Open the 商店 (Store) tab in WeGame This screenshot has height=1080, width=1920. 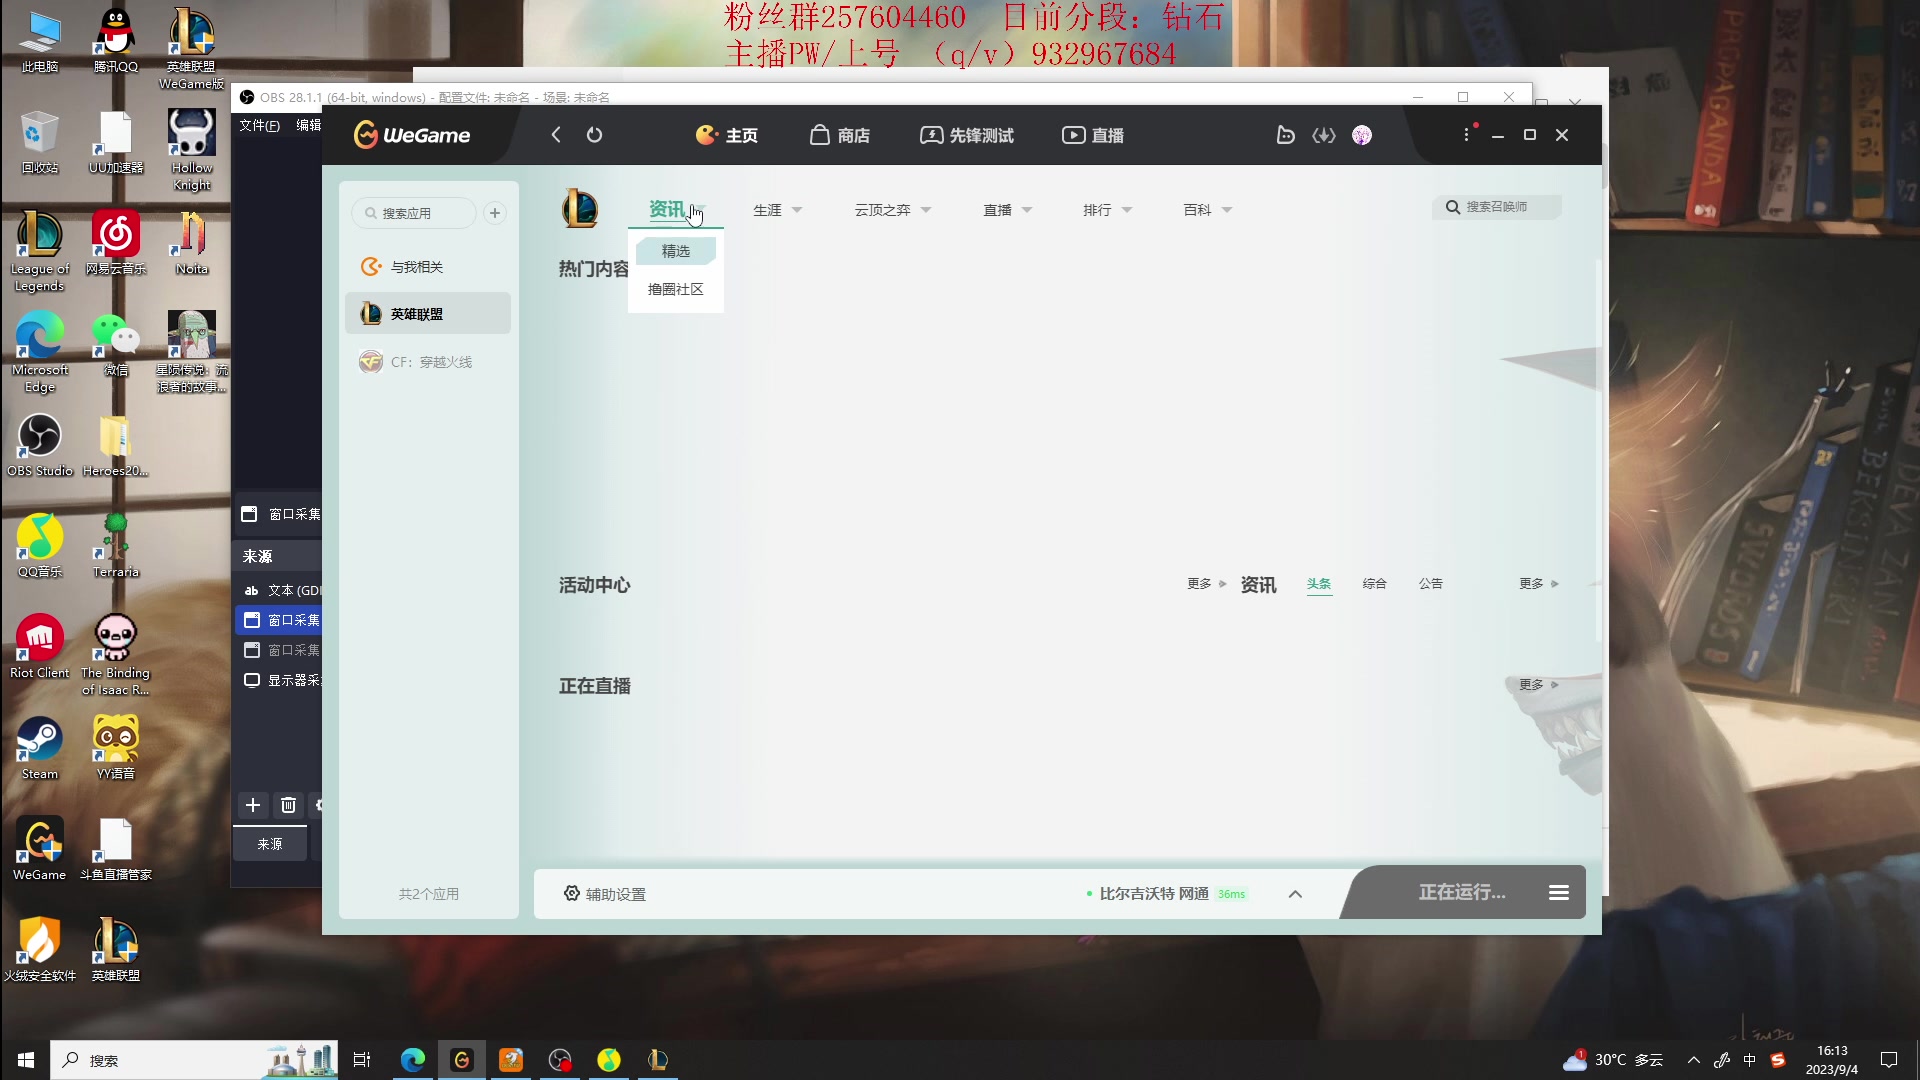(840, 135)
